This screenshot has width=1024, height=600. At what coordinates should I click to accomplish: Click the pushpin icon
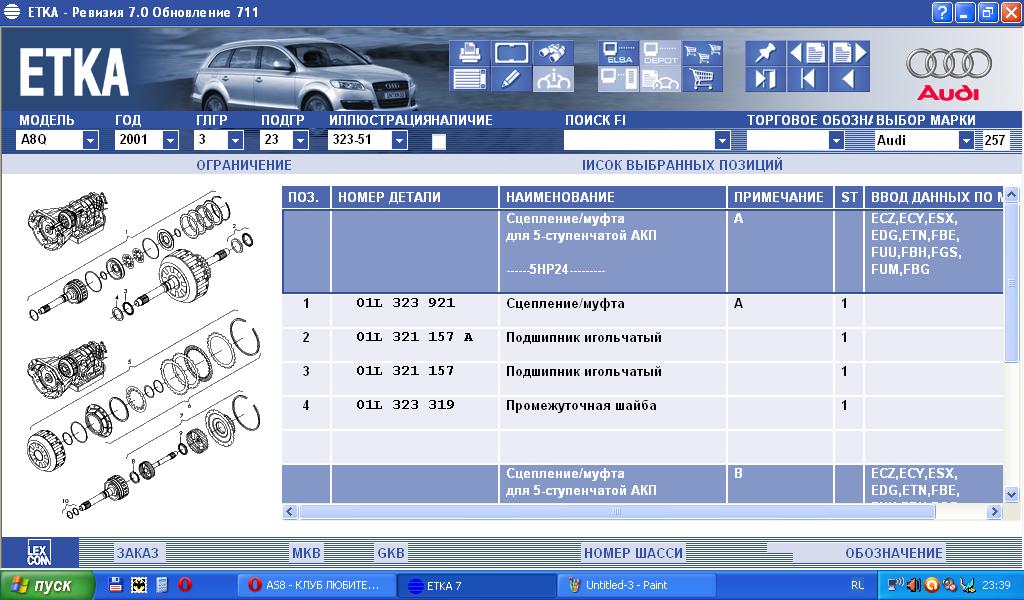[765, 53]
